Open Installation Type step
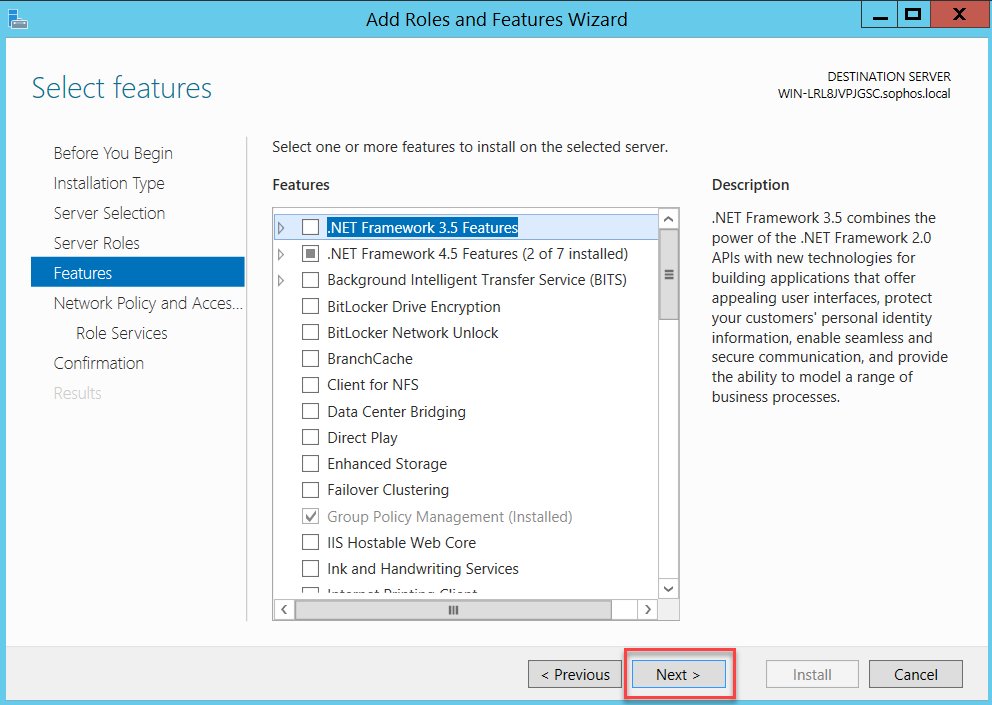 (109, 184)
